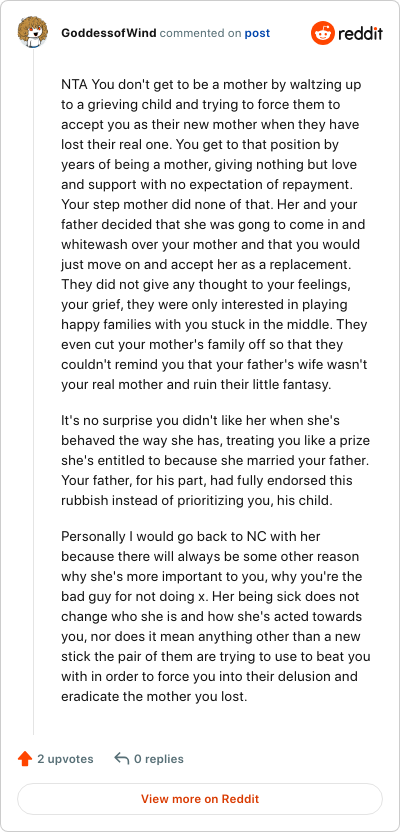Click the "View more on Reddit" button
Image resolution: width=400 pixels, height=832 pixels.
tap(200, 799)
